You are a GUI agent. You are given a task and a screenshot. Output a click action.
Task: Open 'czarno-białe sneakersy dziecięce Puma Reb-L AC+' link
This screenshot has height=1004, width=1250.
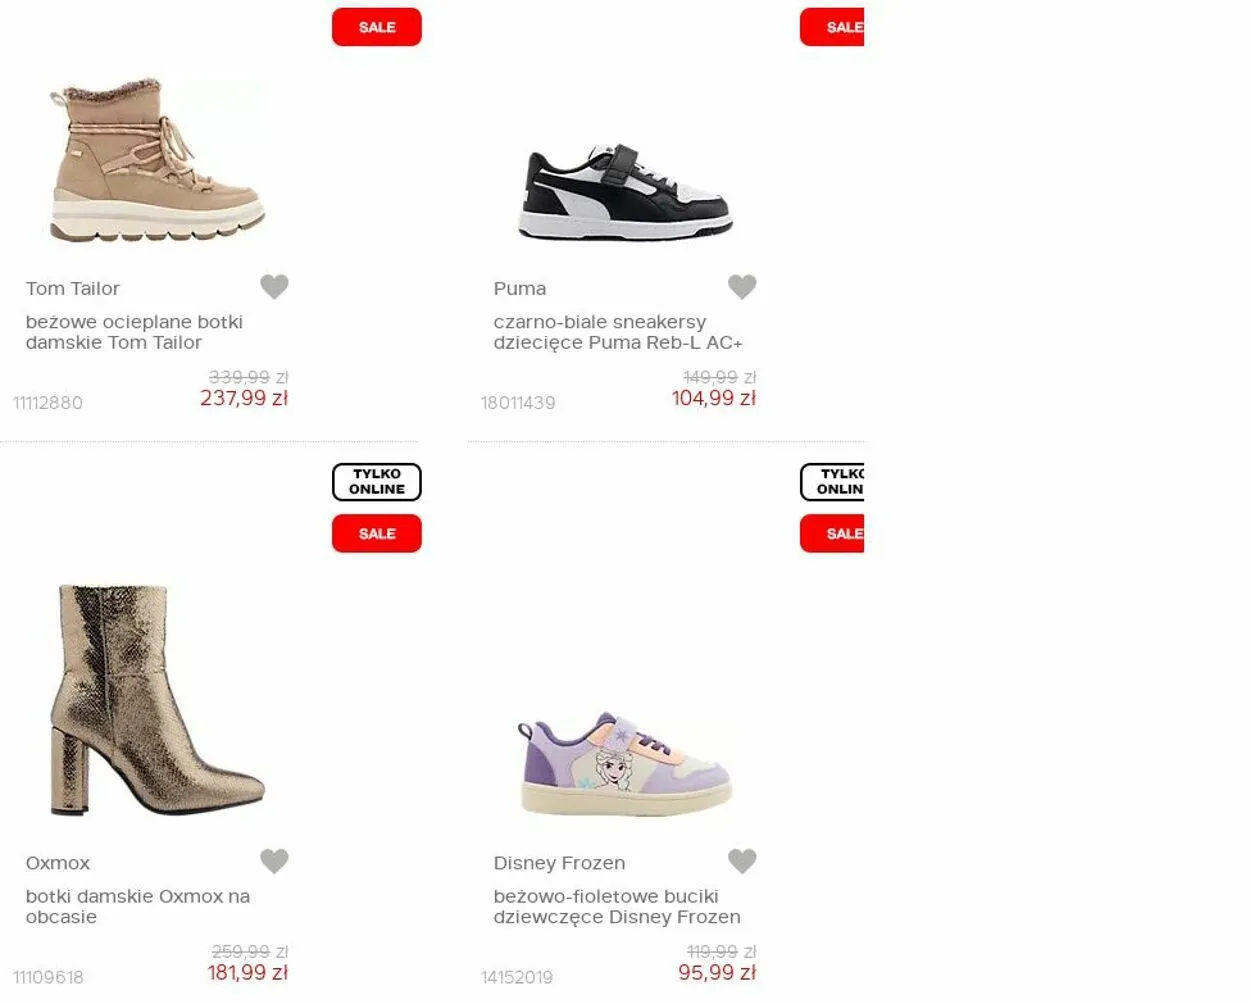click(617, 332)
